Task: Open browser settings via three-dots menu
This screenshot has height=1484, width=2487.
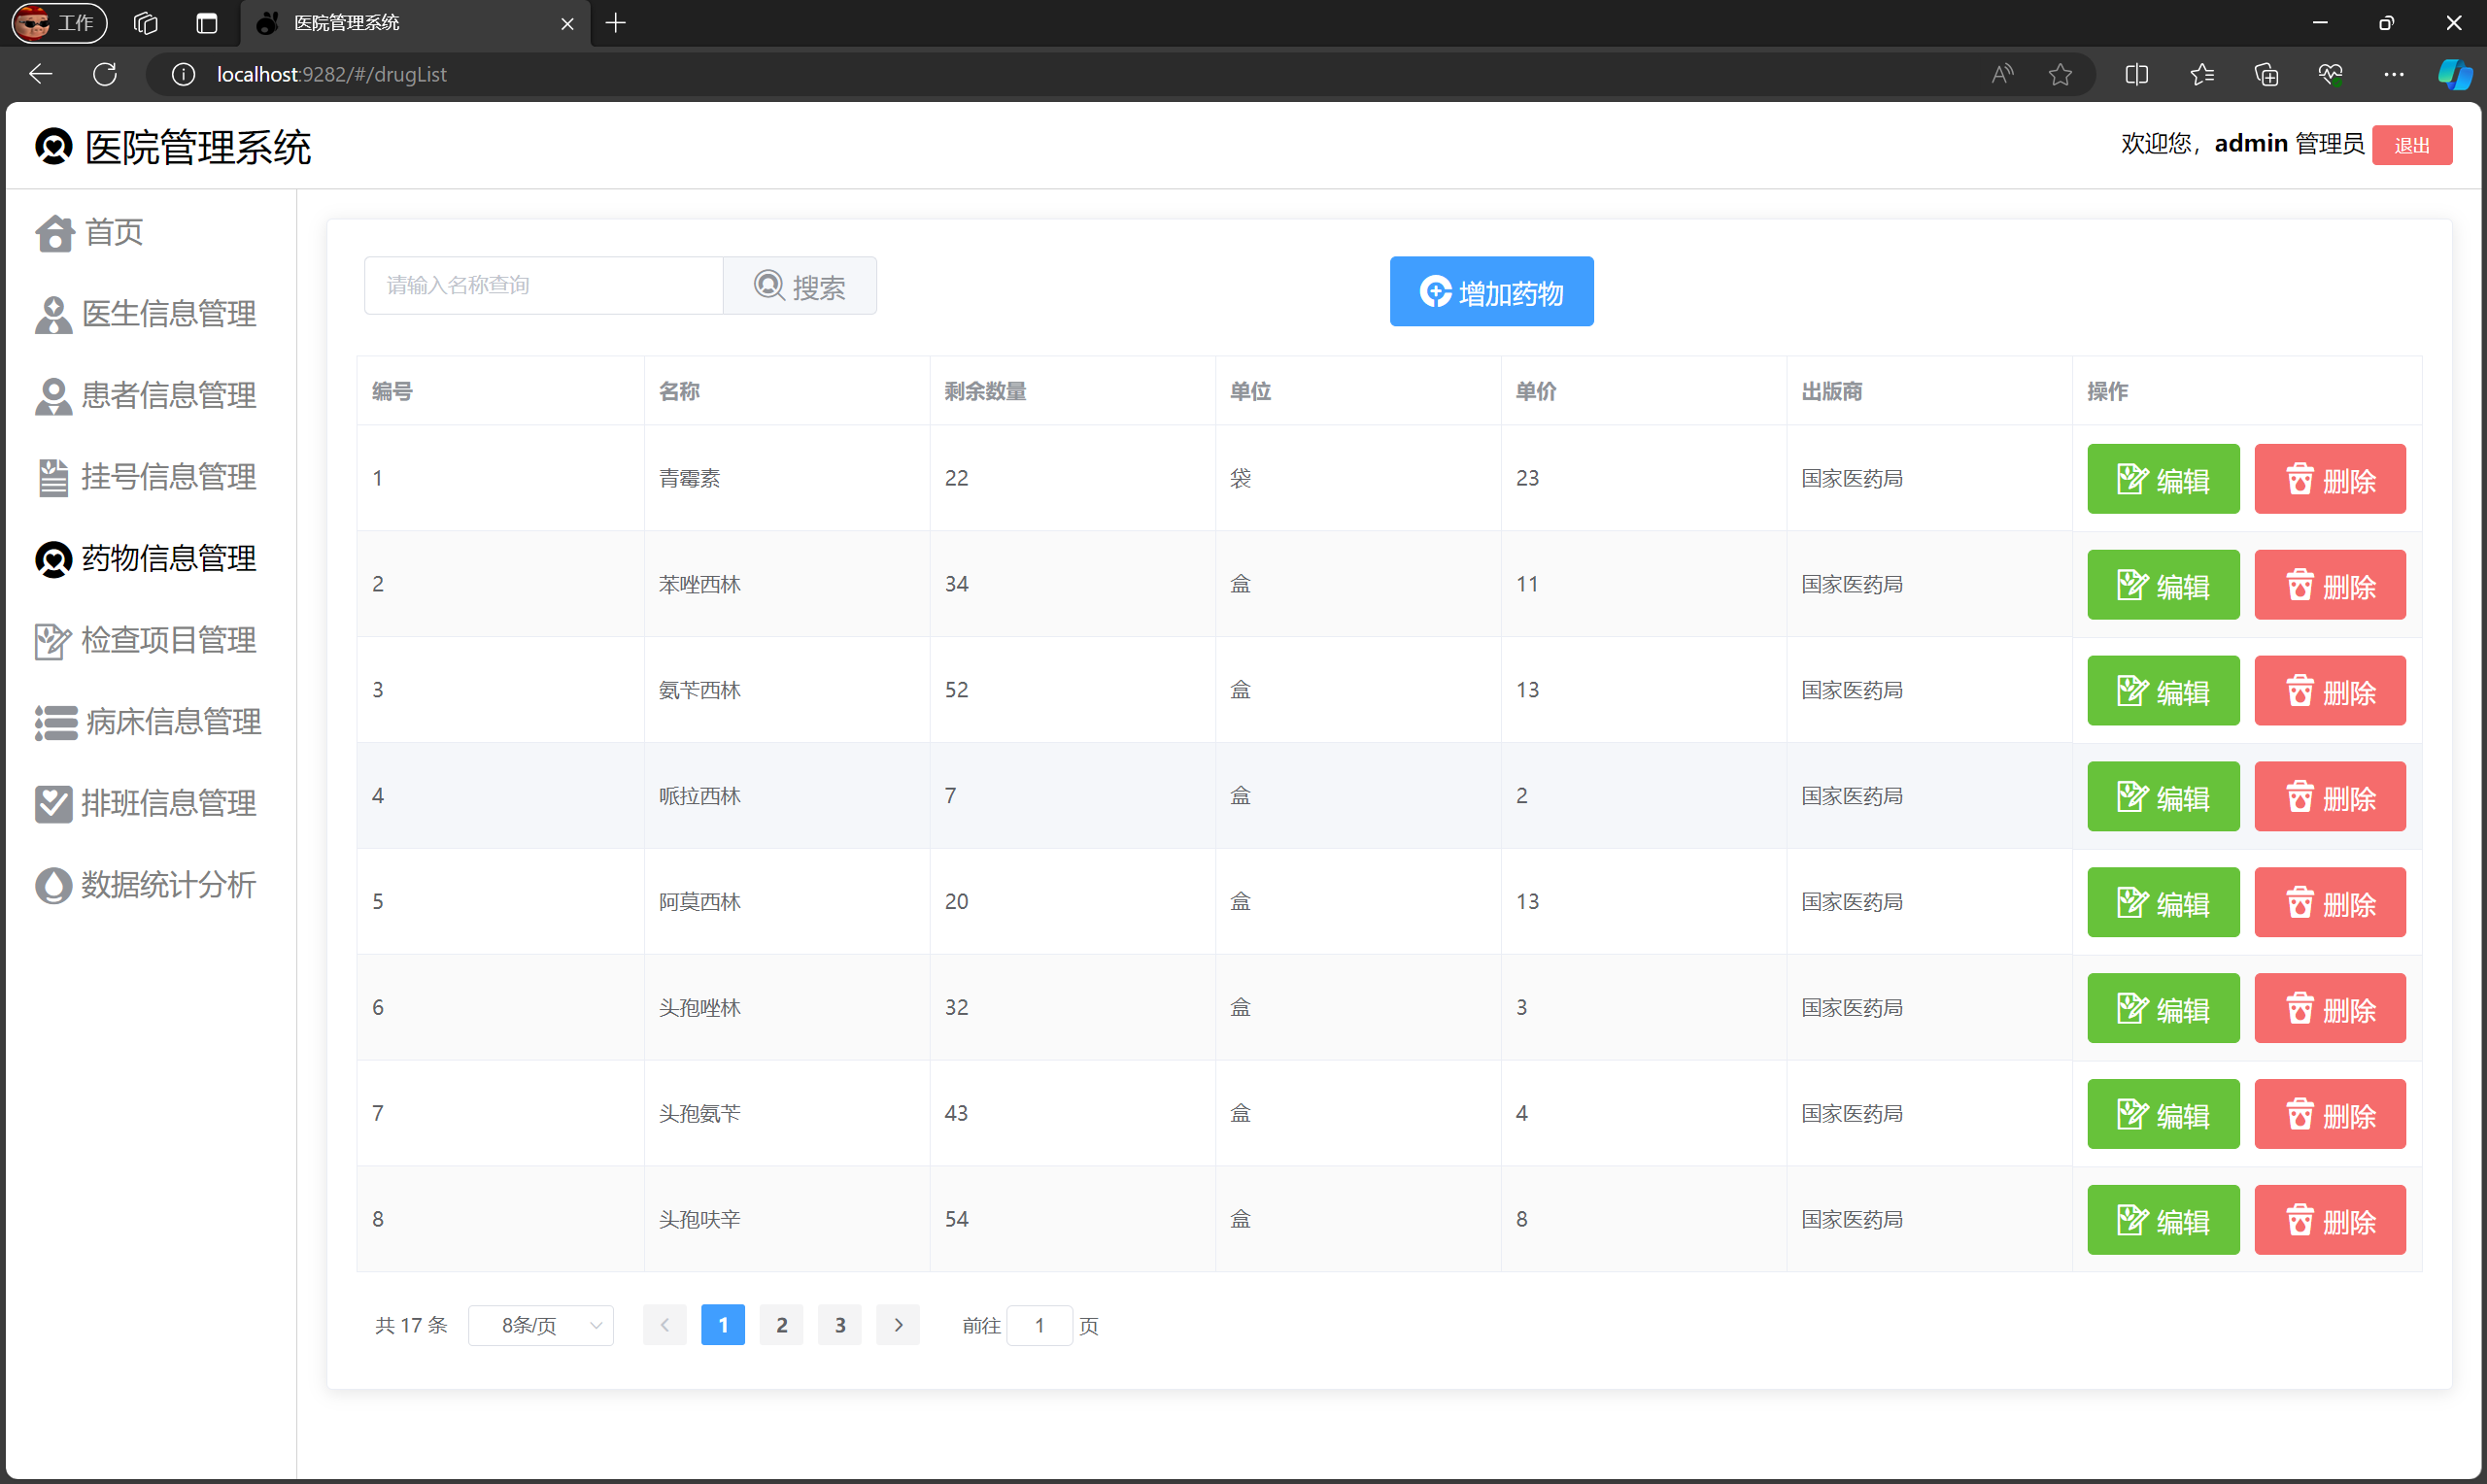Action: click(2393, 74)
